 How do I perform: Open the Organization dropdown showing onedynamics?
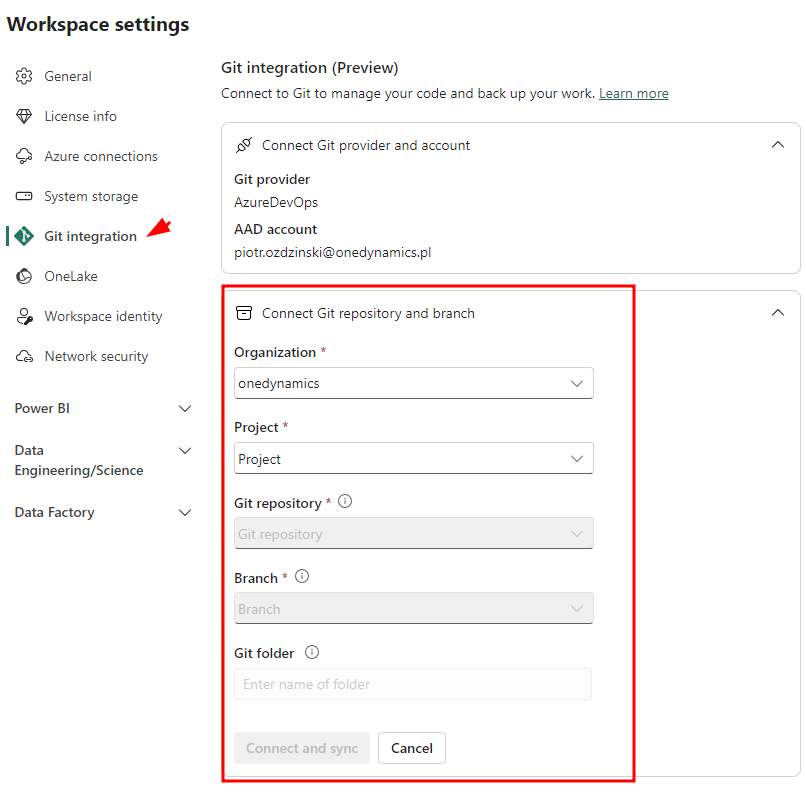pos(413,383)
